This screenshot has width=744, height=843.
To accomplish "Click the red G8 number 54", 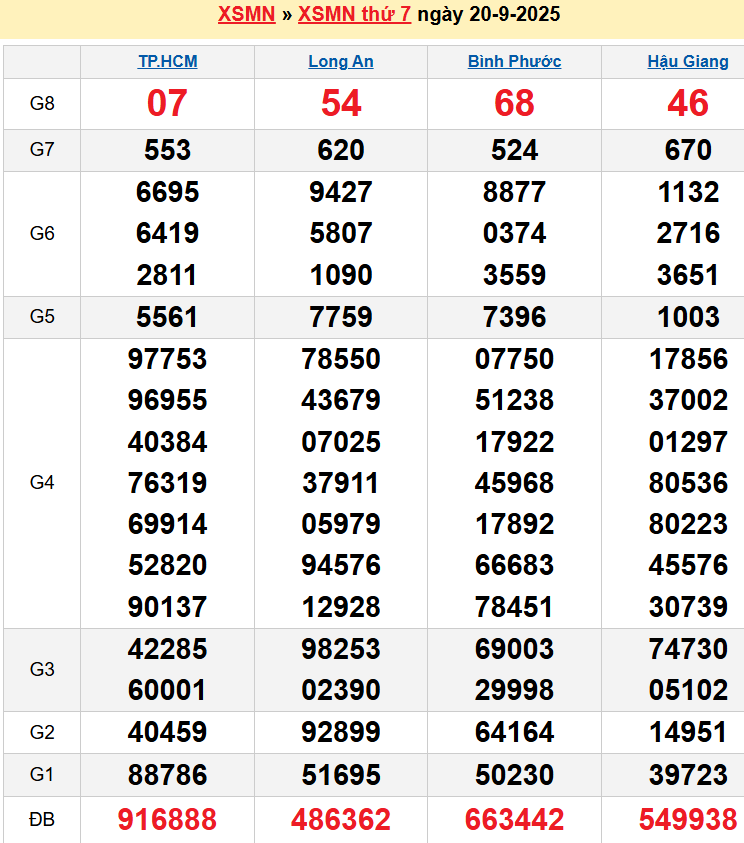I will coord(341,103).
